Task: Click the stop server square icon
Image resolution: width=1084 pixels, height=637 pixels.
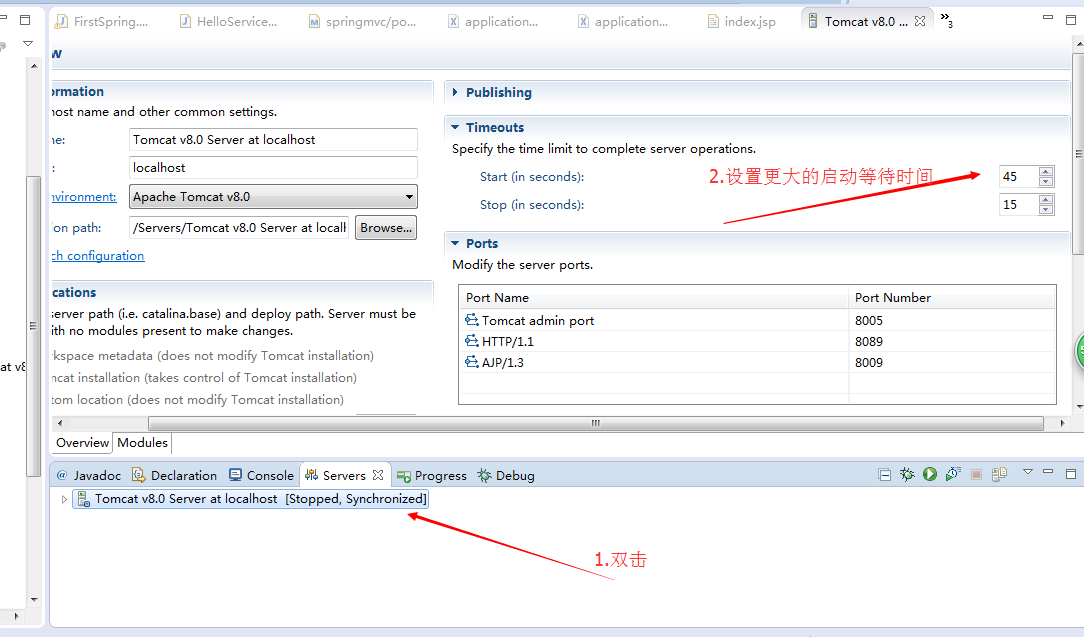Action: pyautogui.click(x=976, y=474)
